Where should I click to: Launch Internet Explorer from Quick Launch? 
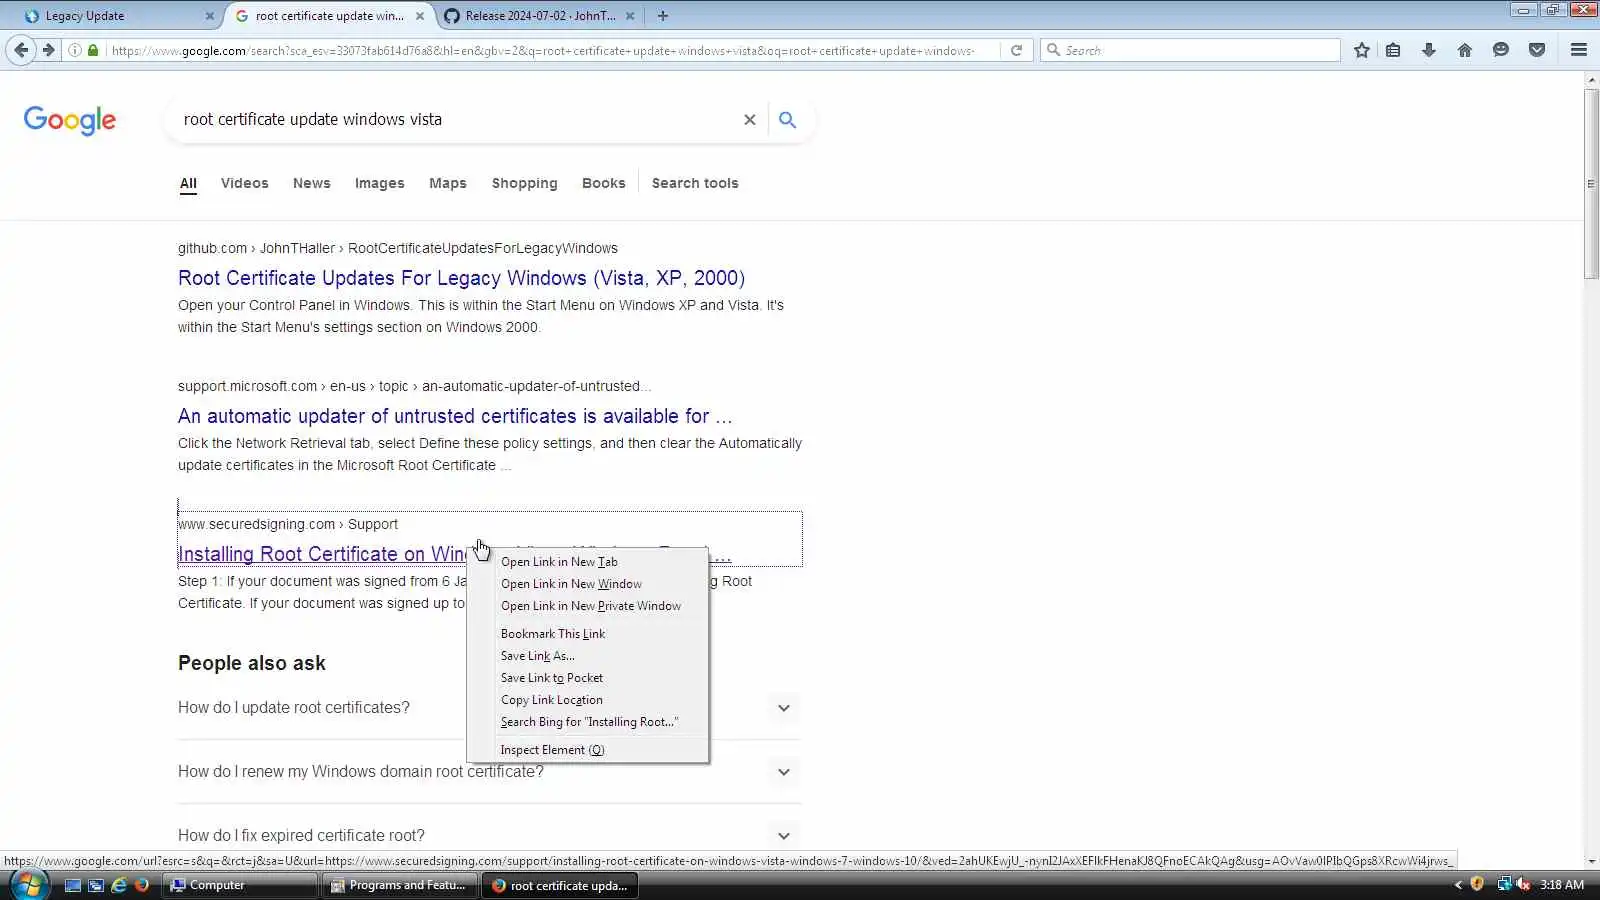click(119, 885)
